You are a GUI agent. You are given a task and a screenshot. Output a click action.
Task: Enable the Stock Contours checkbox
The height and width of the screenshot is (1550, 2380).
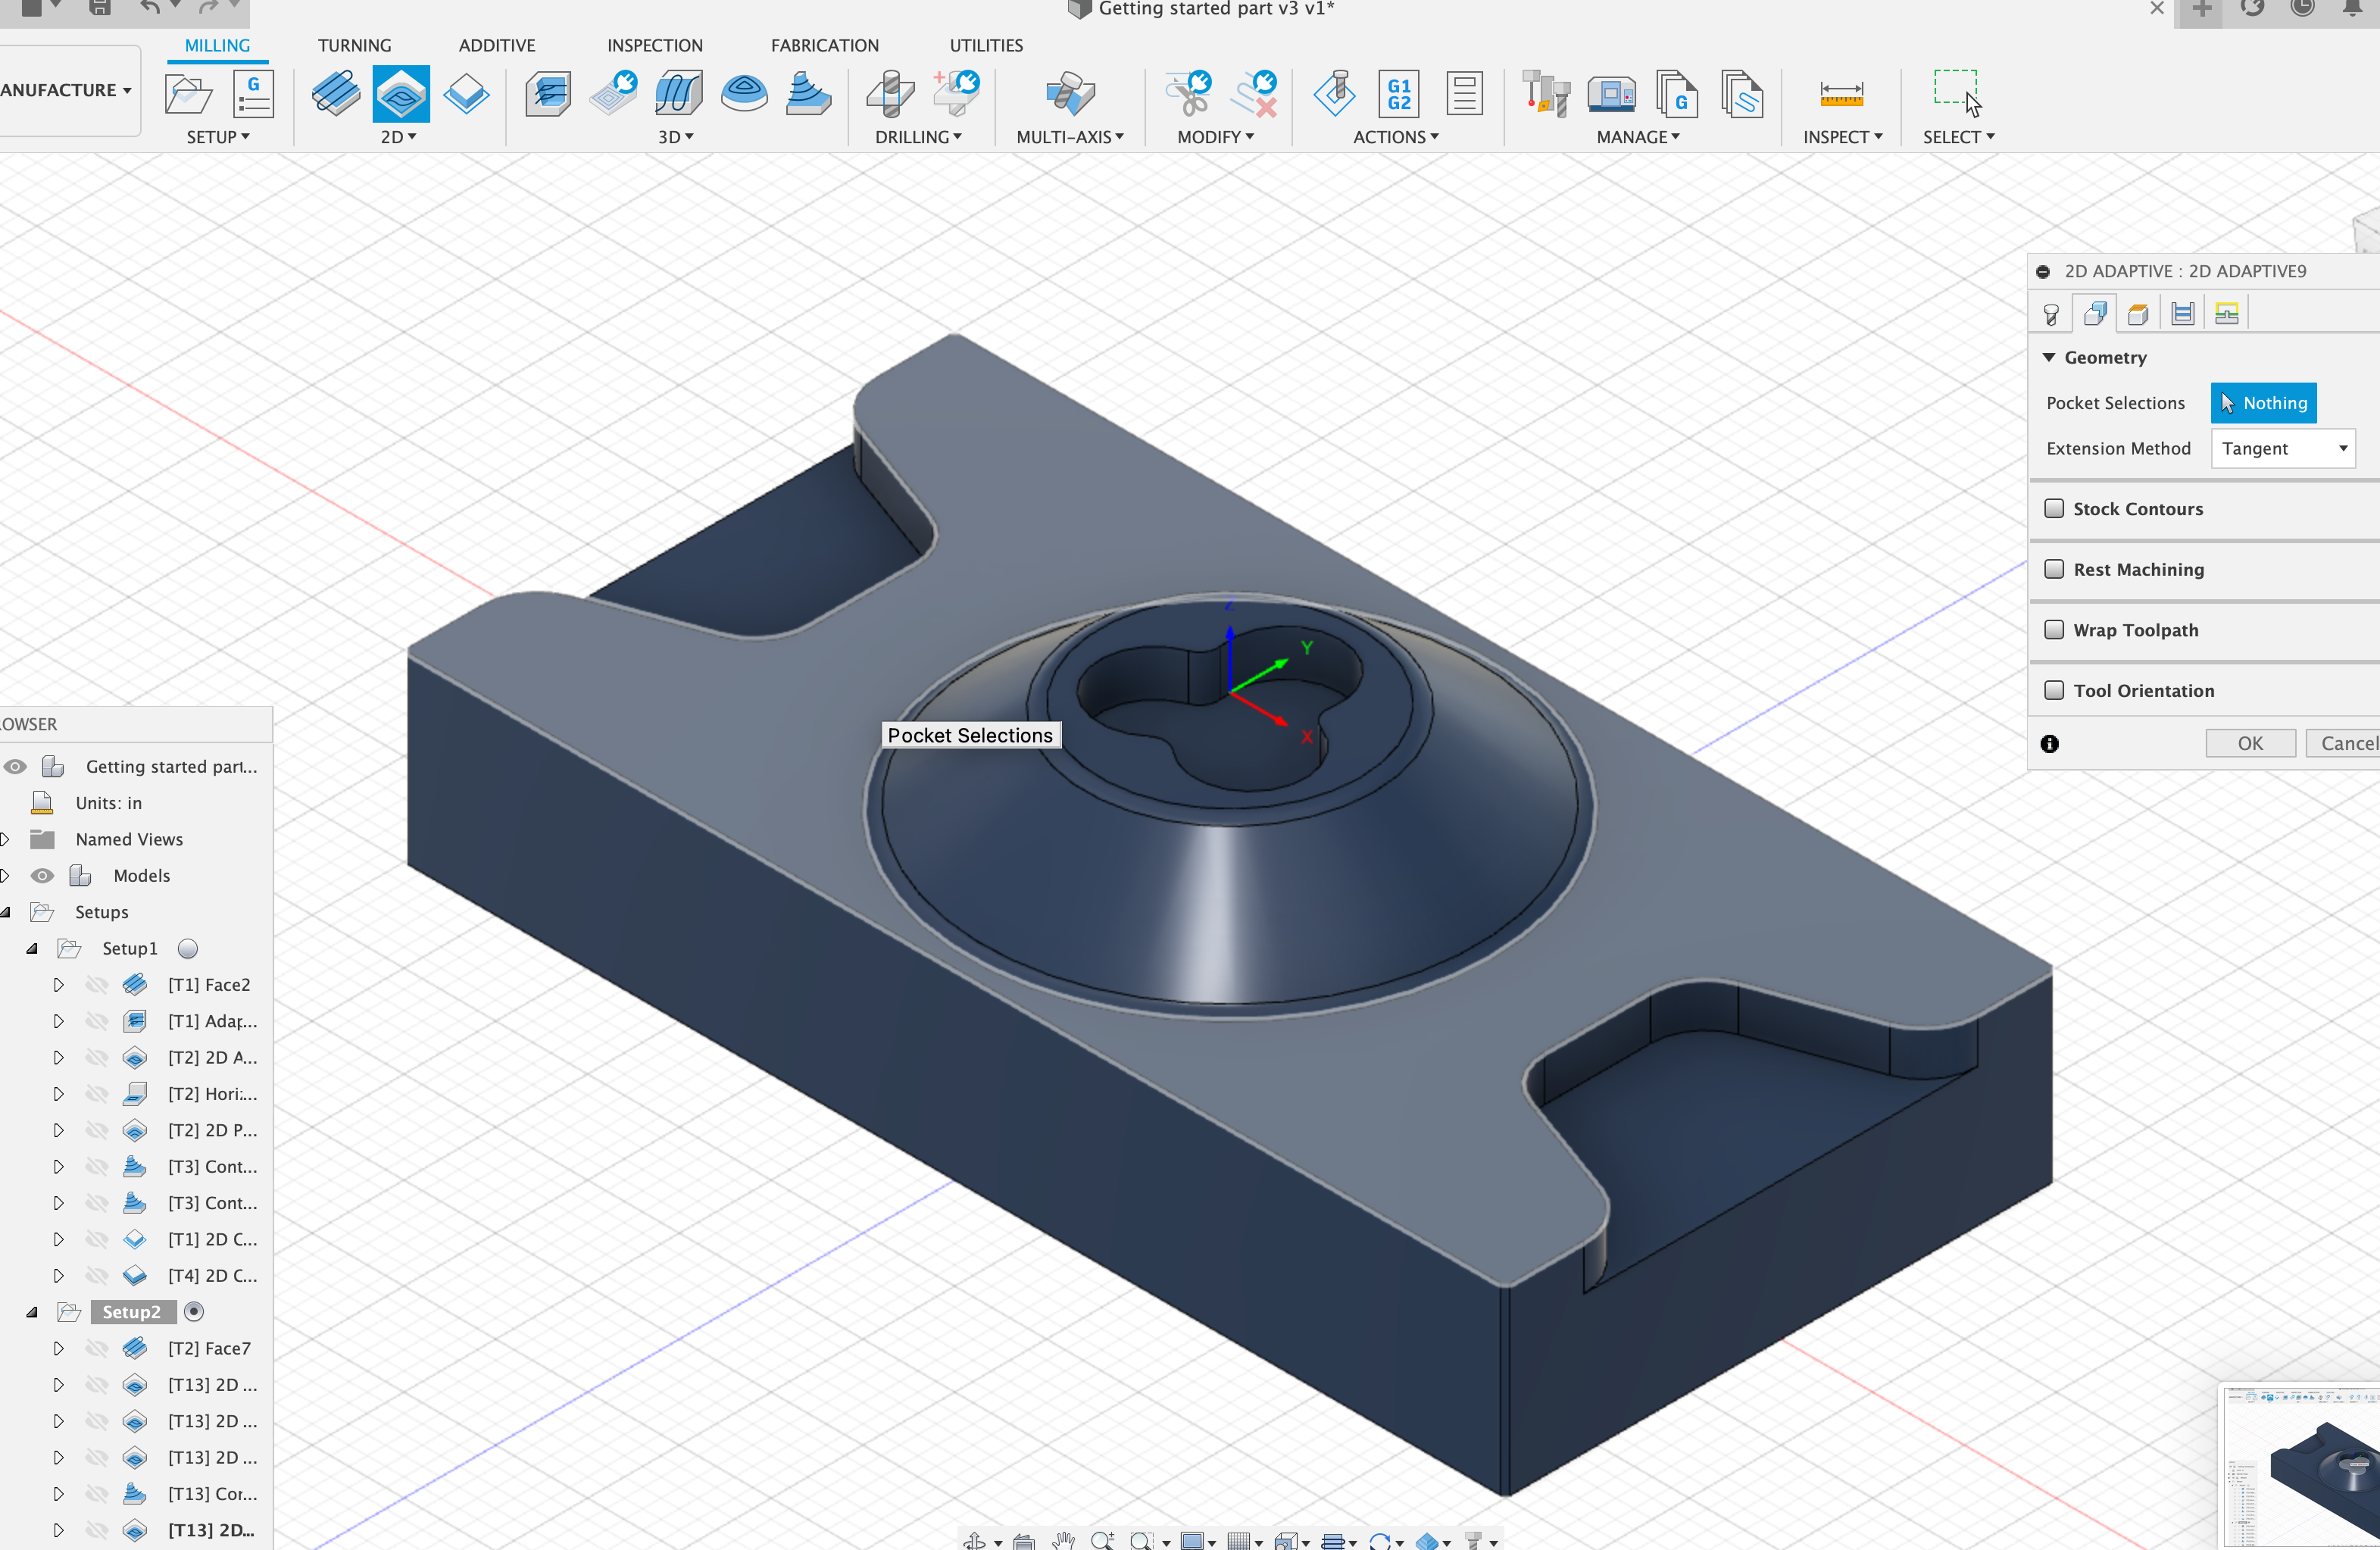[2054, 509]
